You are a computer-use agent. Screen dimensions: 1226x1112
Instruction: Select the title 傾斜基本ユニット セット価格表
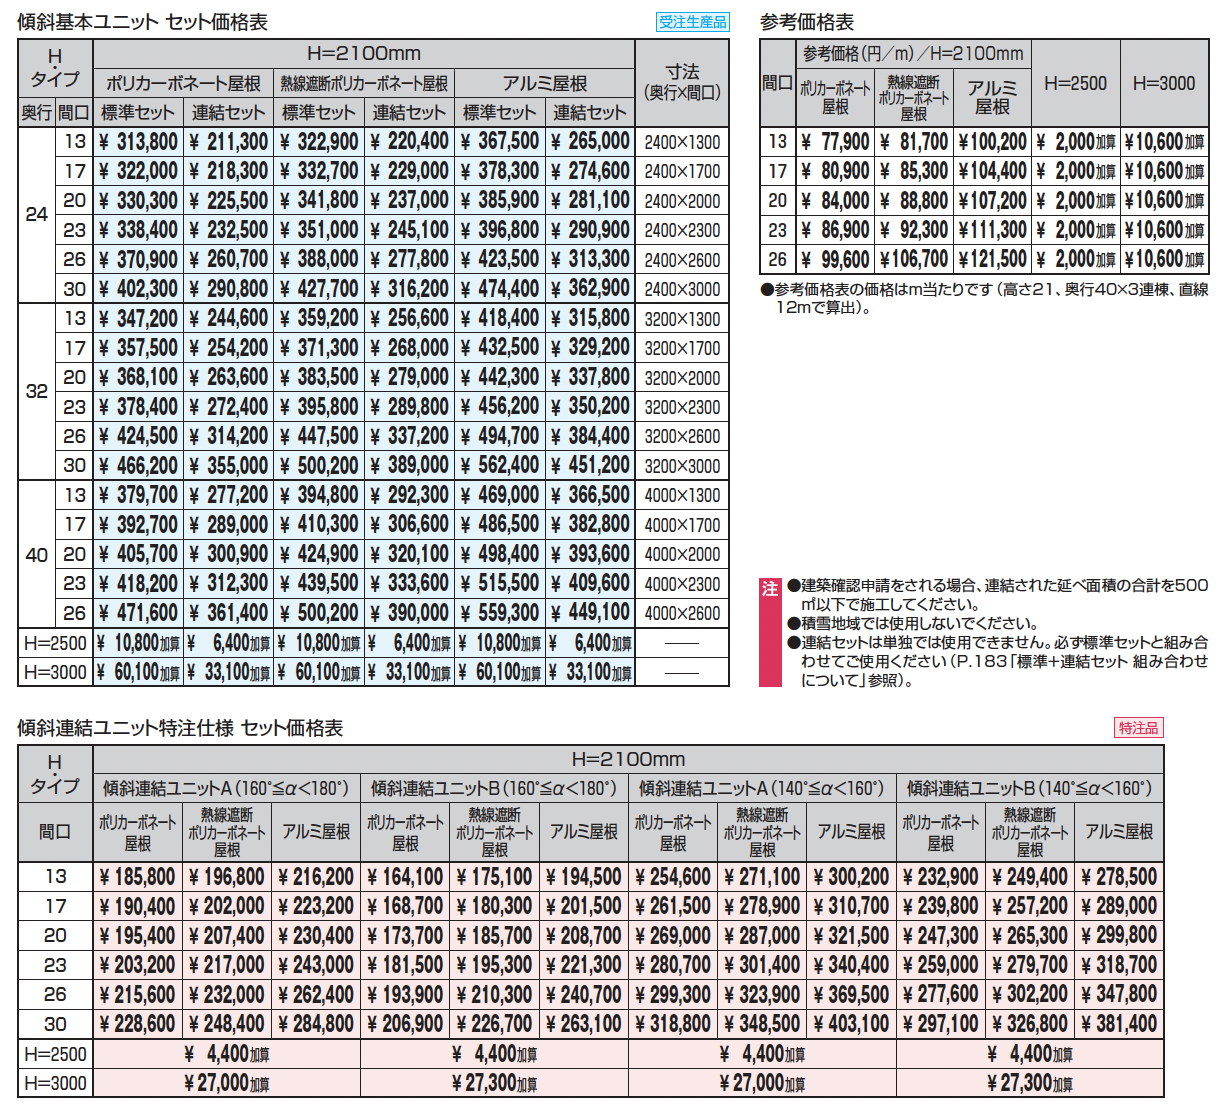click(x=142, y=22)
